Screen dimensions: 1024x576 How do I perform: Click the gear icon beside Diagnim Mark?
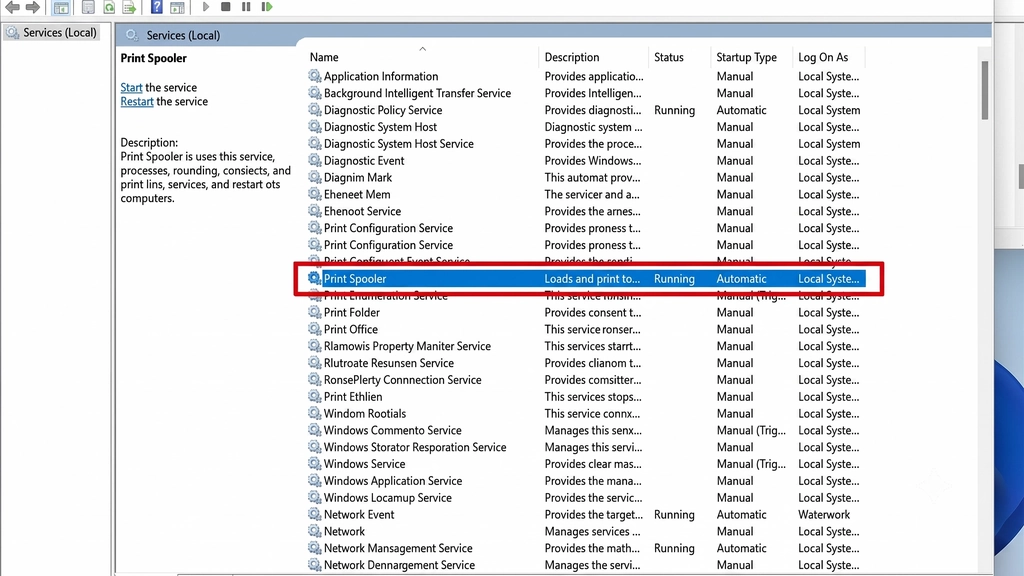coord(315,177)
